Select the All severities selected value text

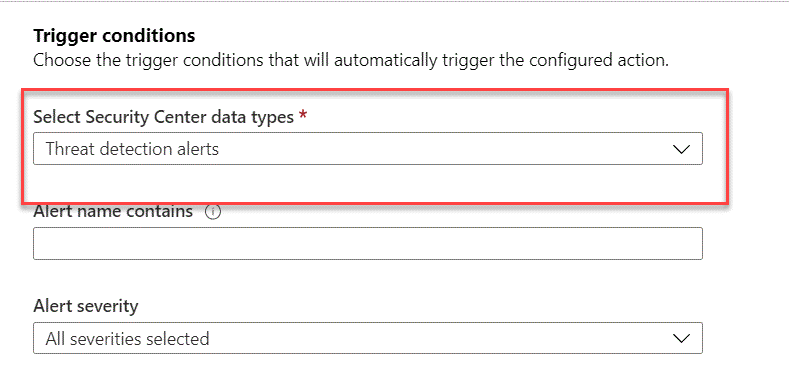click(x=127, y=338)
